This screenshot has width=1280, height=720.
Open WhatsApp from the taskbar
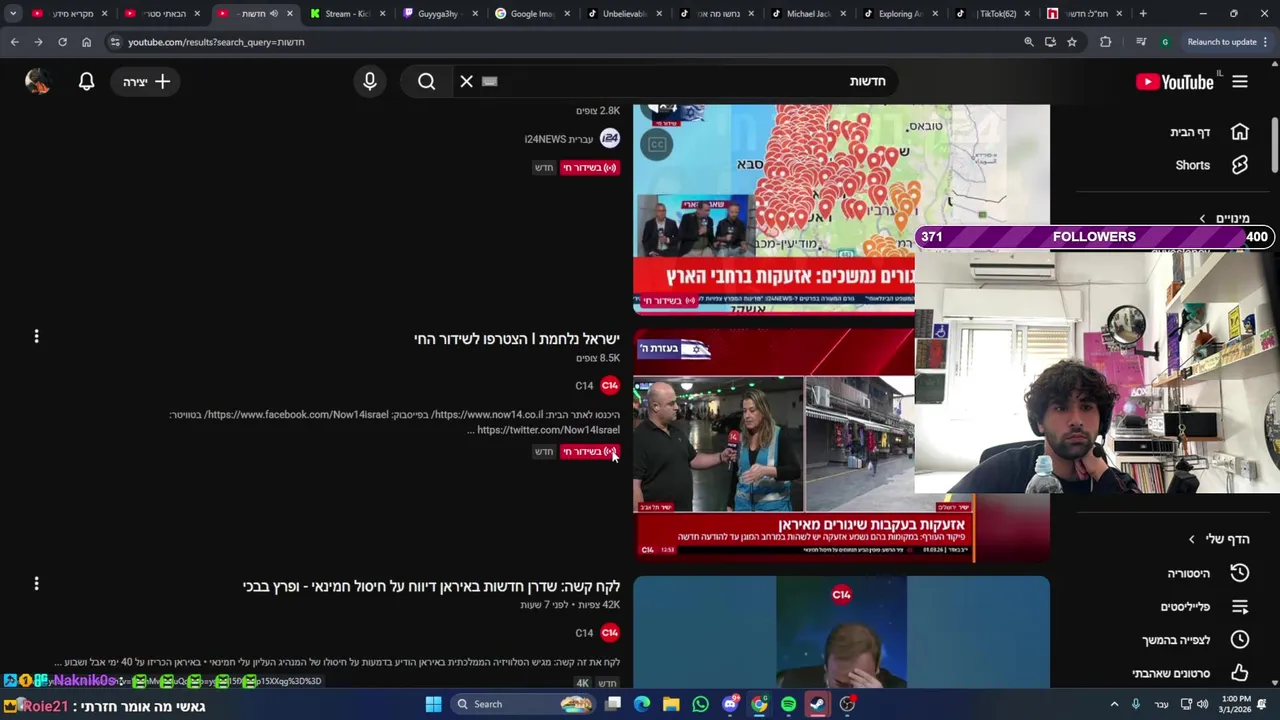700,704
